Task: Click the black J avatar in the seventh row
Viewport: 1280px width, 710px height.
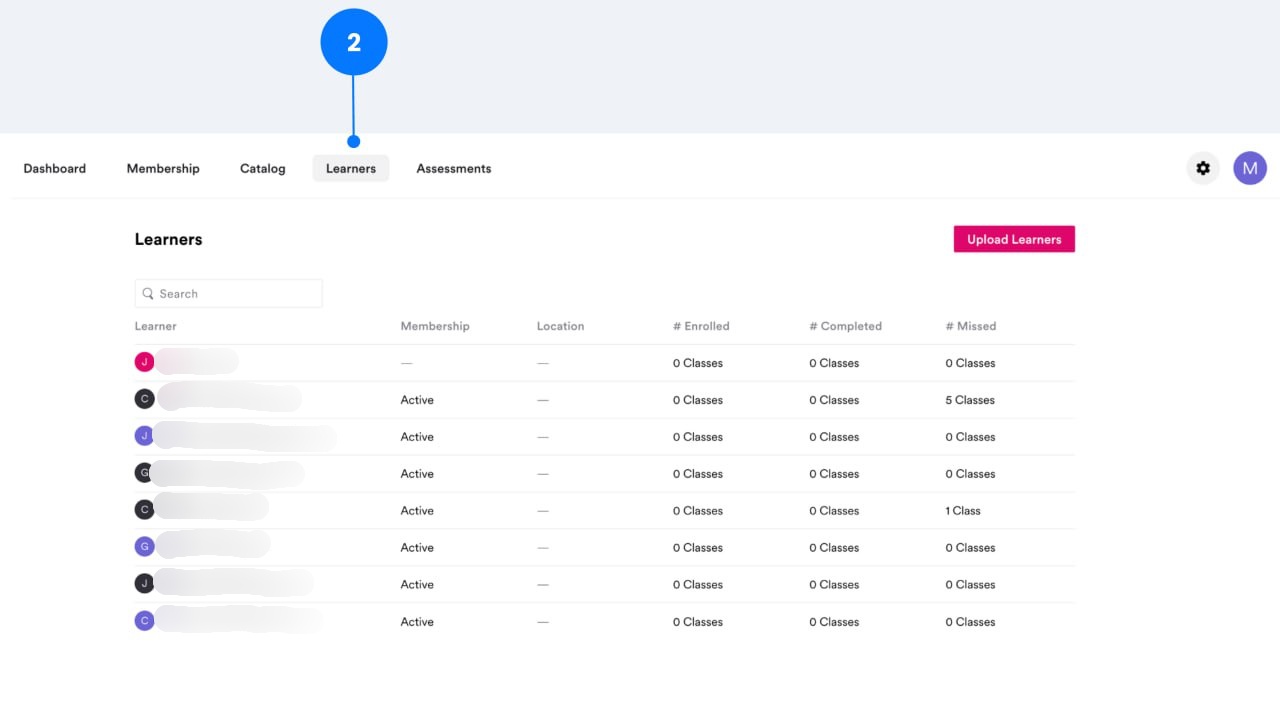Action: tap(144, 583)
